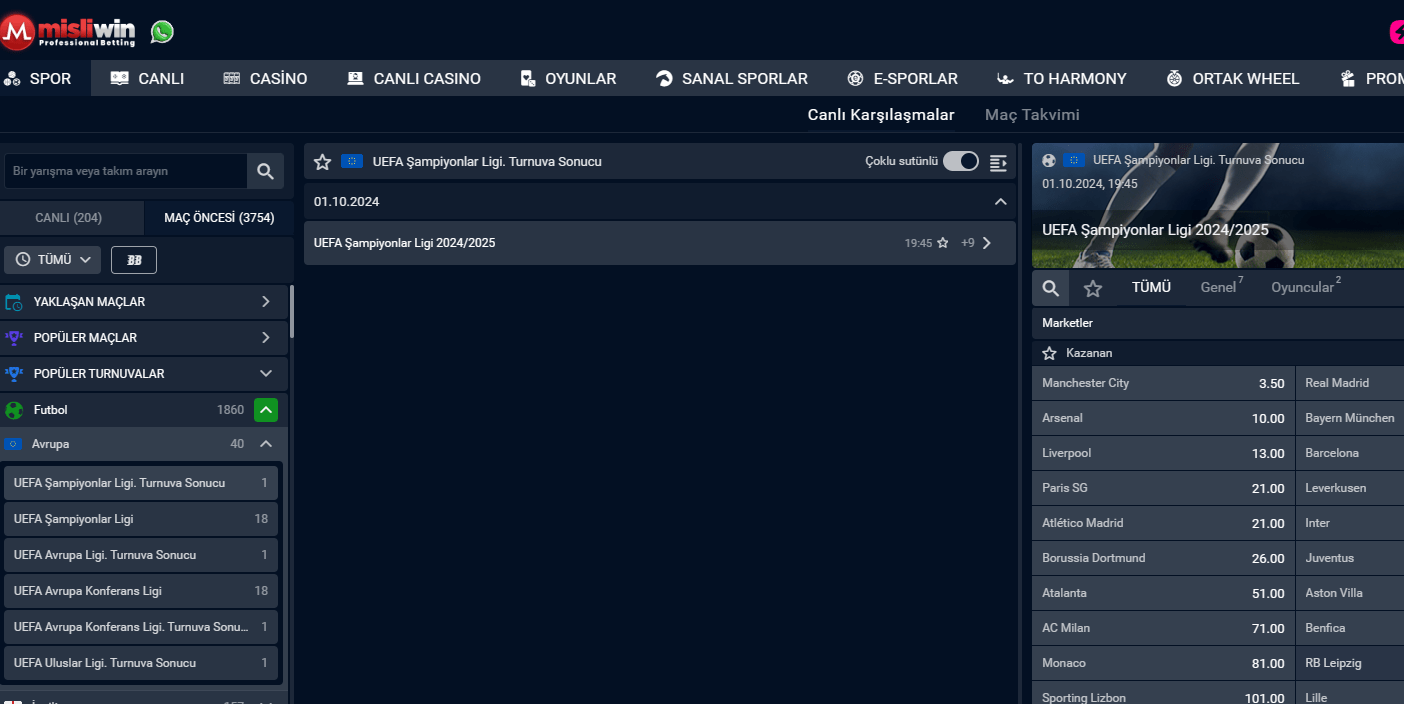Open search icon in markets panel
The width and height of the screenshot is (1404, 704).
tap(1050, 288)
